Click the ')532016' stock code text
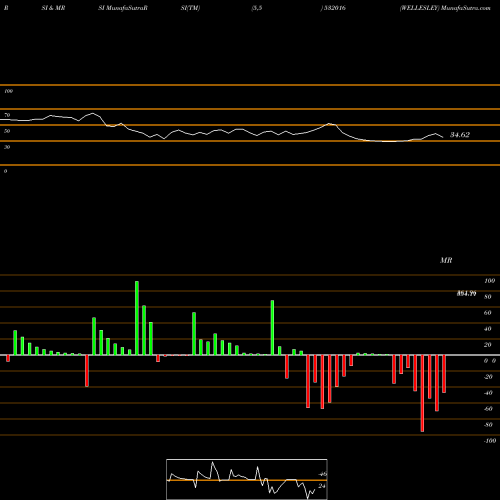Viewport: 500px width, 500px height. coord(333,8)
